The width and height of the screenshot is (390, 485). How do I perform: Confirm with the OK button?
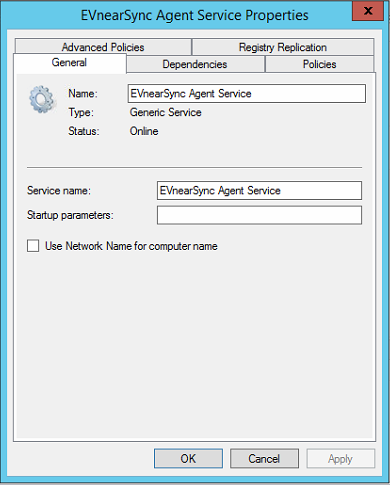tap(188, 458)
